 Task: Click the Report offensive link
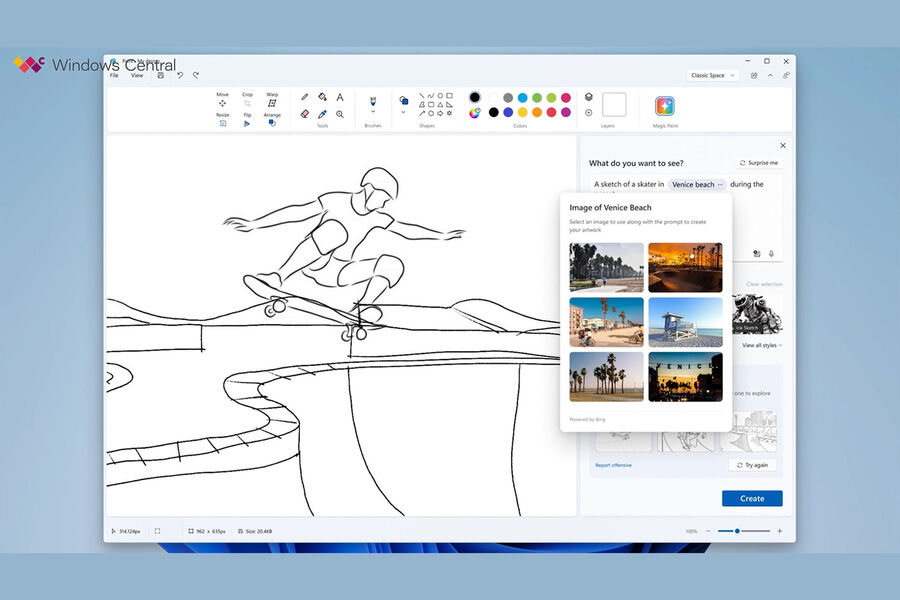(613, 465)
